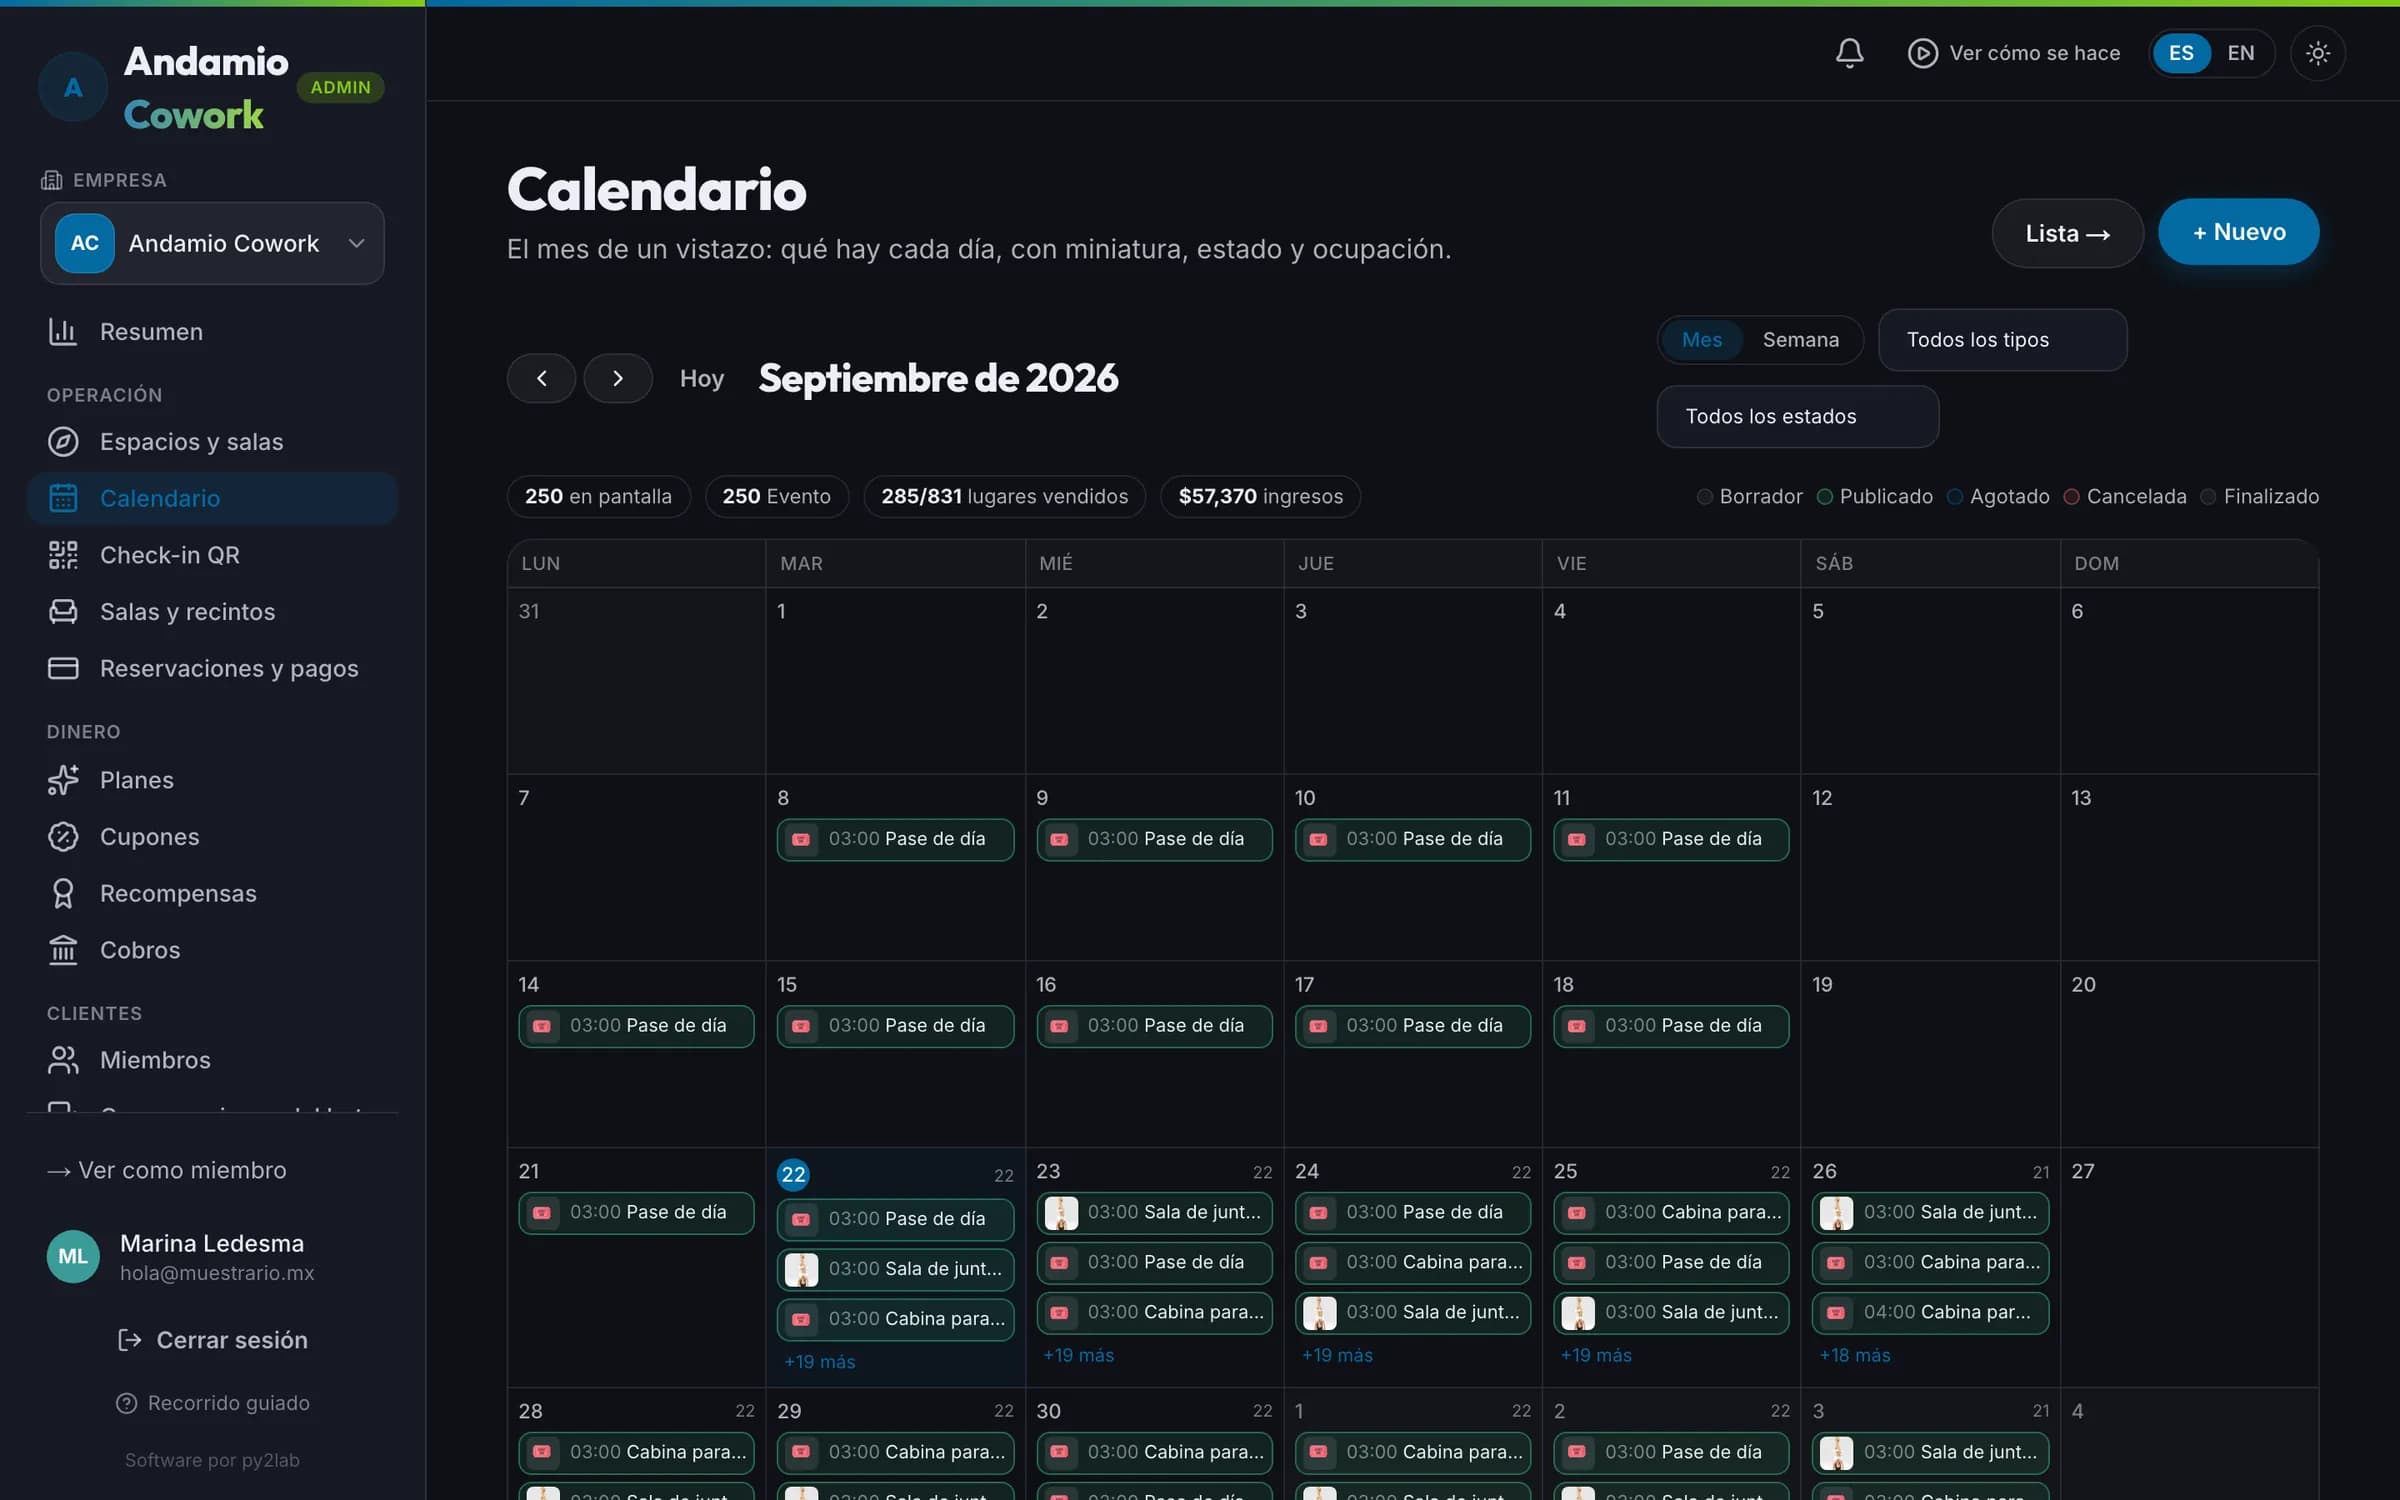Click the Recompensas award icon
This screenshot has width=2400, height=1500.
tap(63, 893)
